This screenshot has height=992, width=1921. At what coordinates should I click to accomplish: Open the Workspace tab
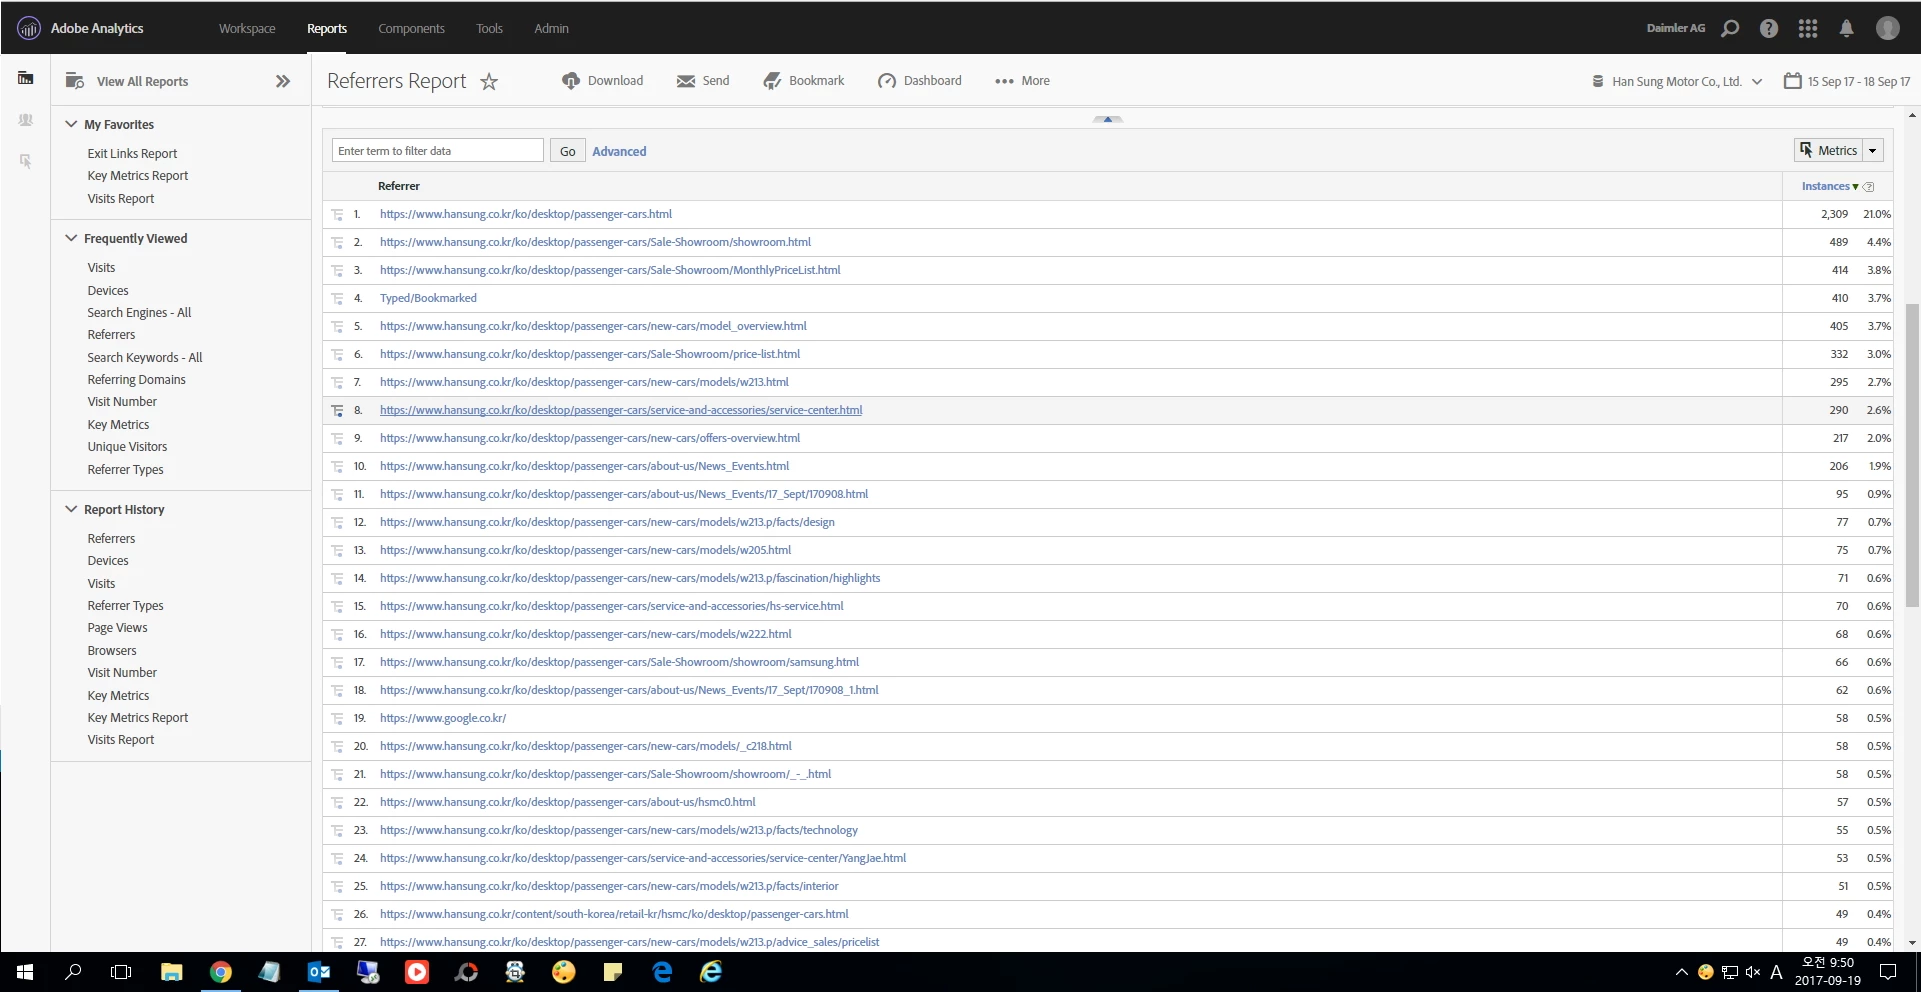pos(247,28)
